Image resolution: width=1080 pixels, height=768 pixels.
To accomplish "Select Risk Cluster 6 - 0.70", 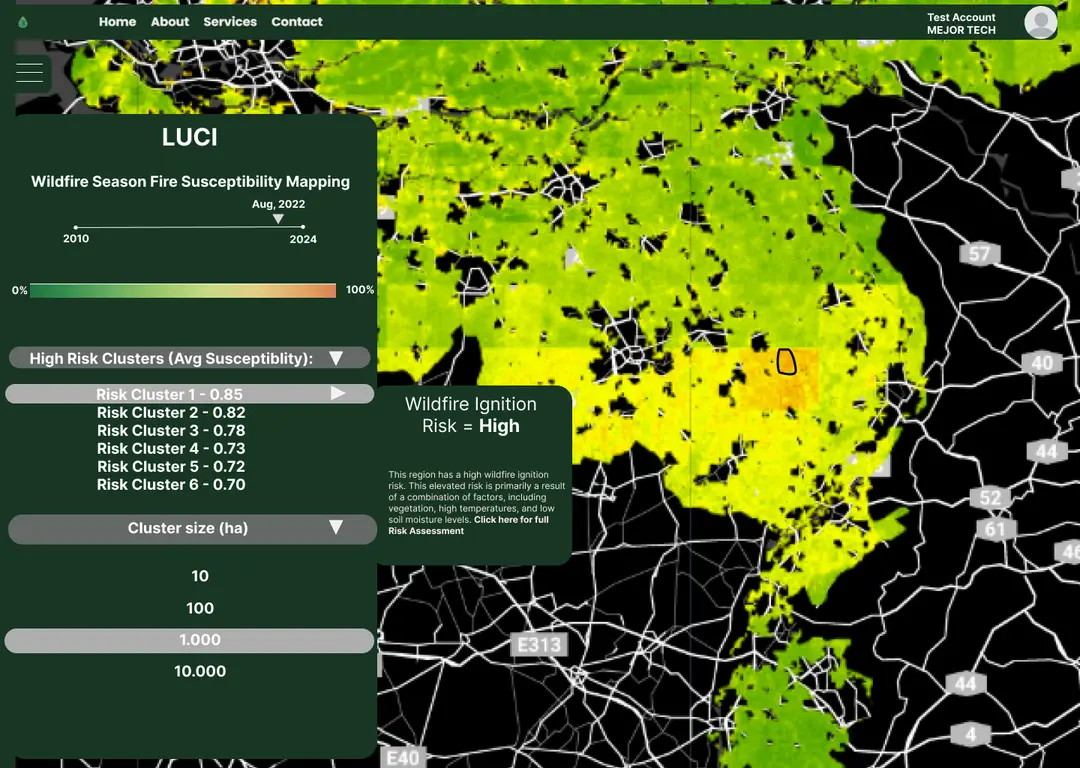I will 171,484.
